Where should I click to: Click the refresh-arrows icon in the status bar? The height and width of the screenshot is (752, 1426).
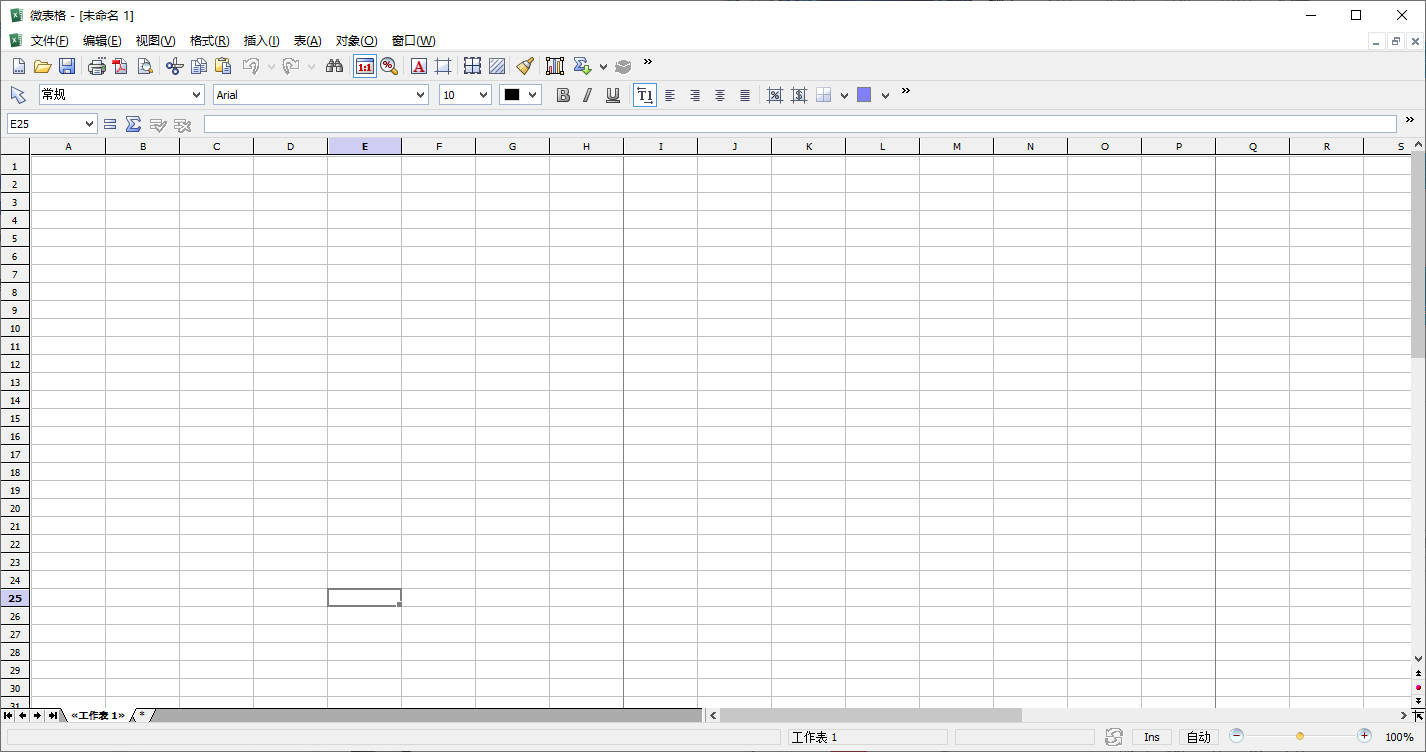coord(1114,737)
